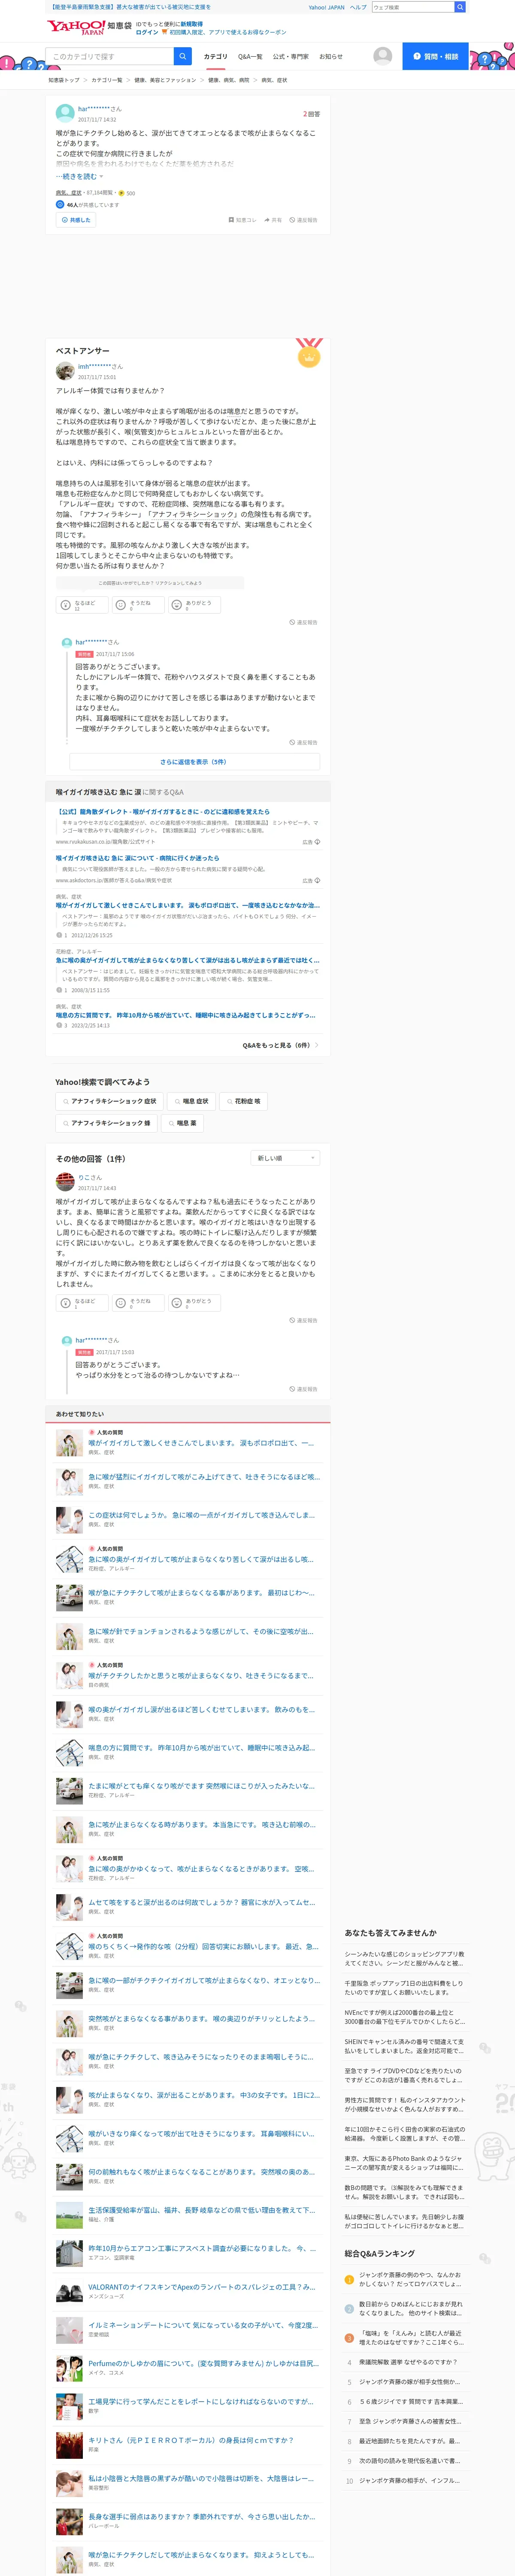
Task: Open related question 急に喉が猛烈にイガイガして
Action: [204, 1476]
